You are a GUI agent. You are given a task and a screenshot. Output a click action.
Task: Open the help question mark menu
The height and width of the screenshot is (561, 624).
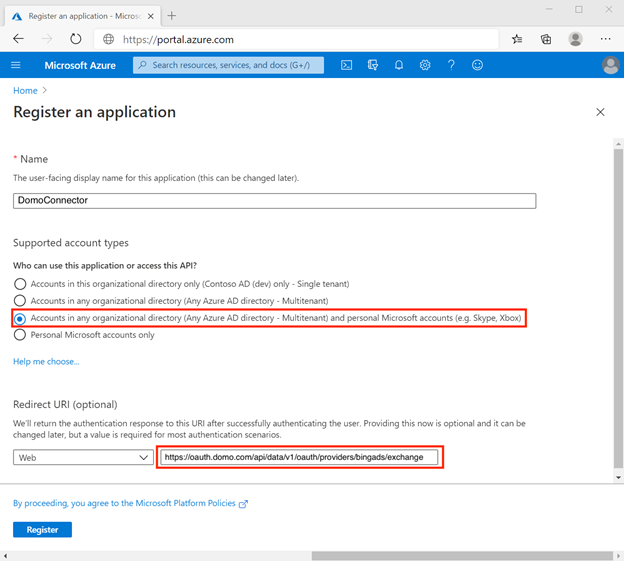(451, 65)
